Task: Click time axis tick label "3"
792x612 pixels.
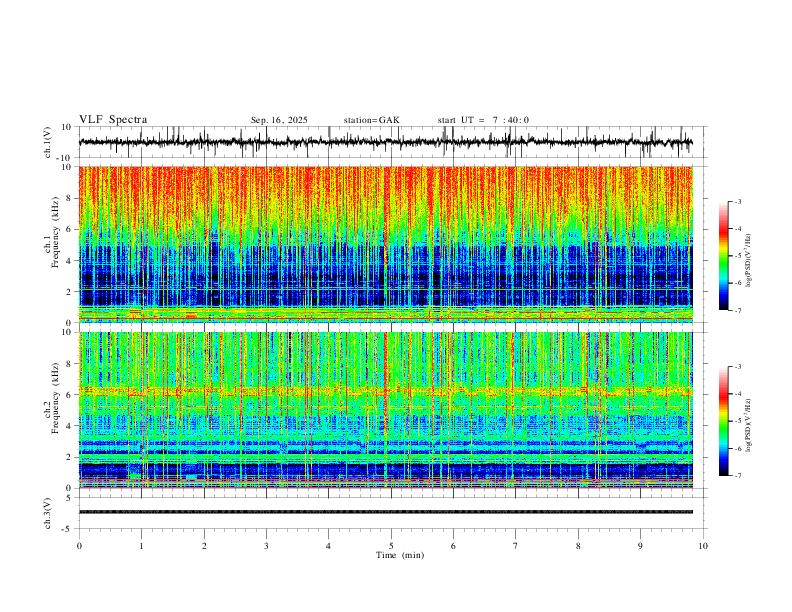Action: pyautogui.click(x=266, y=546)
